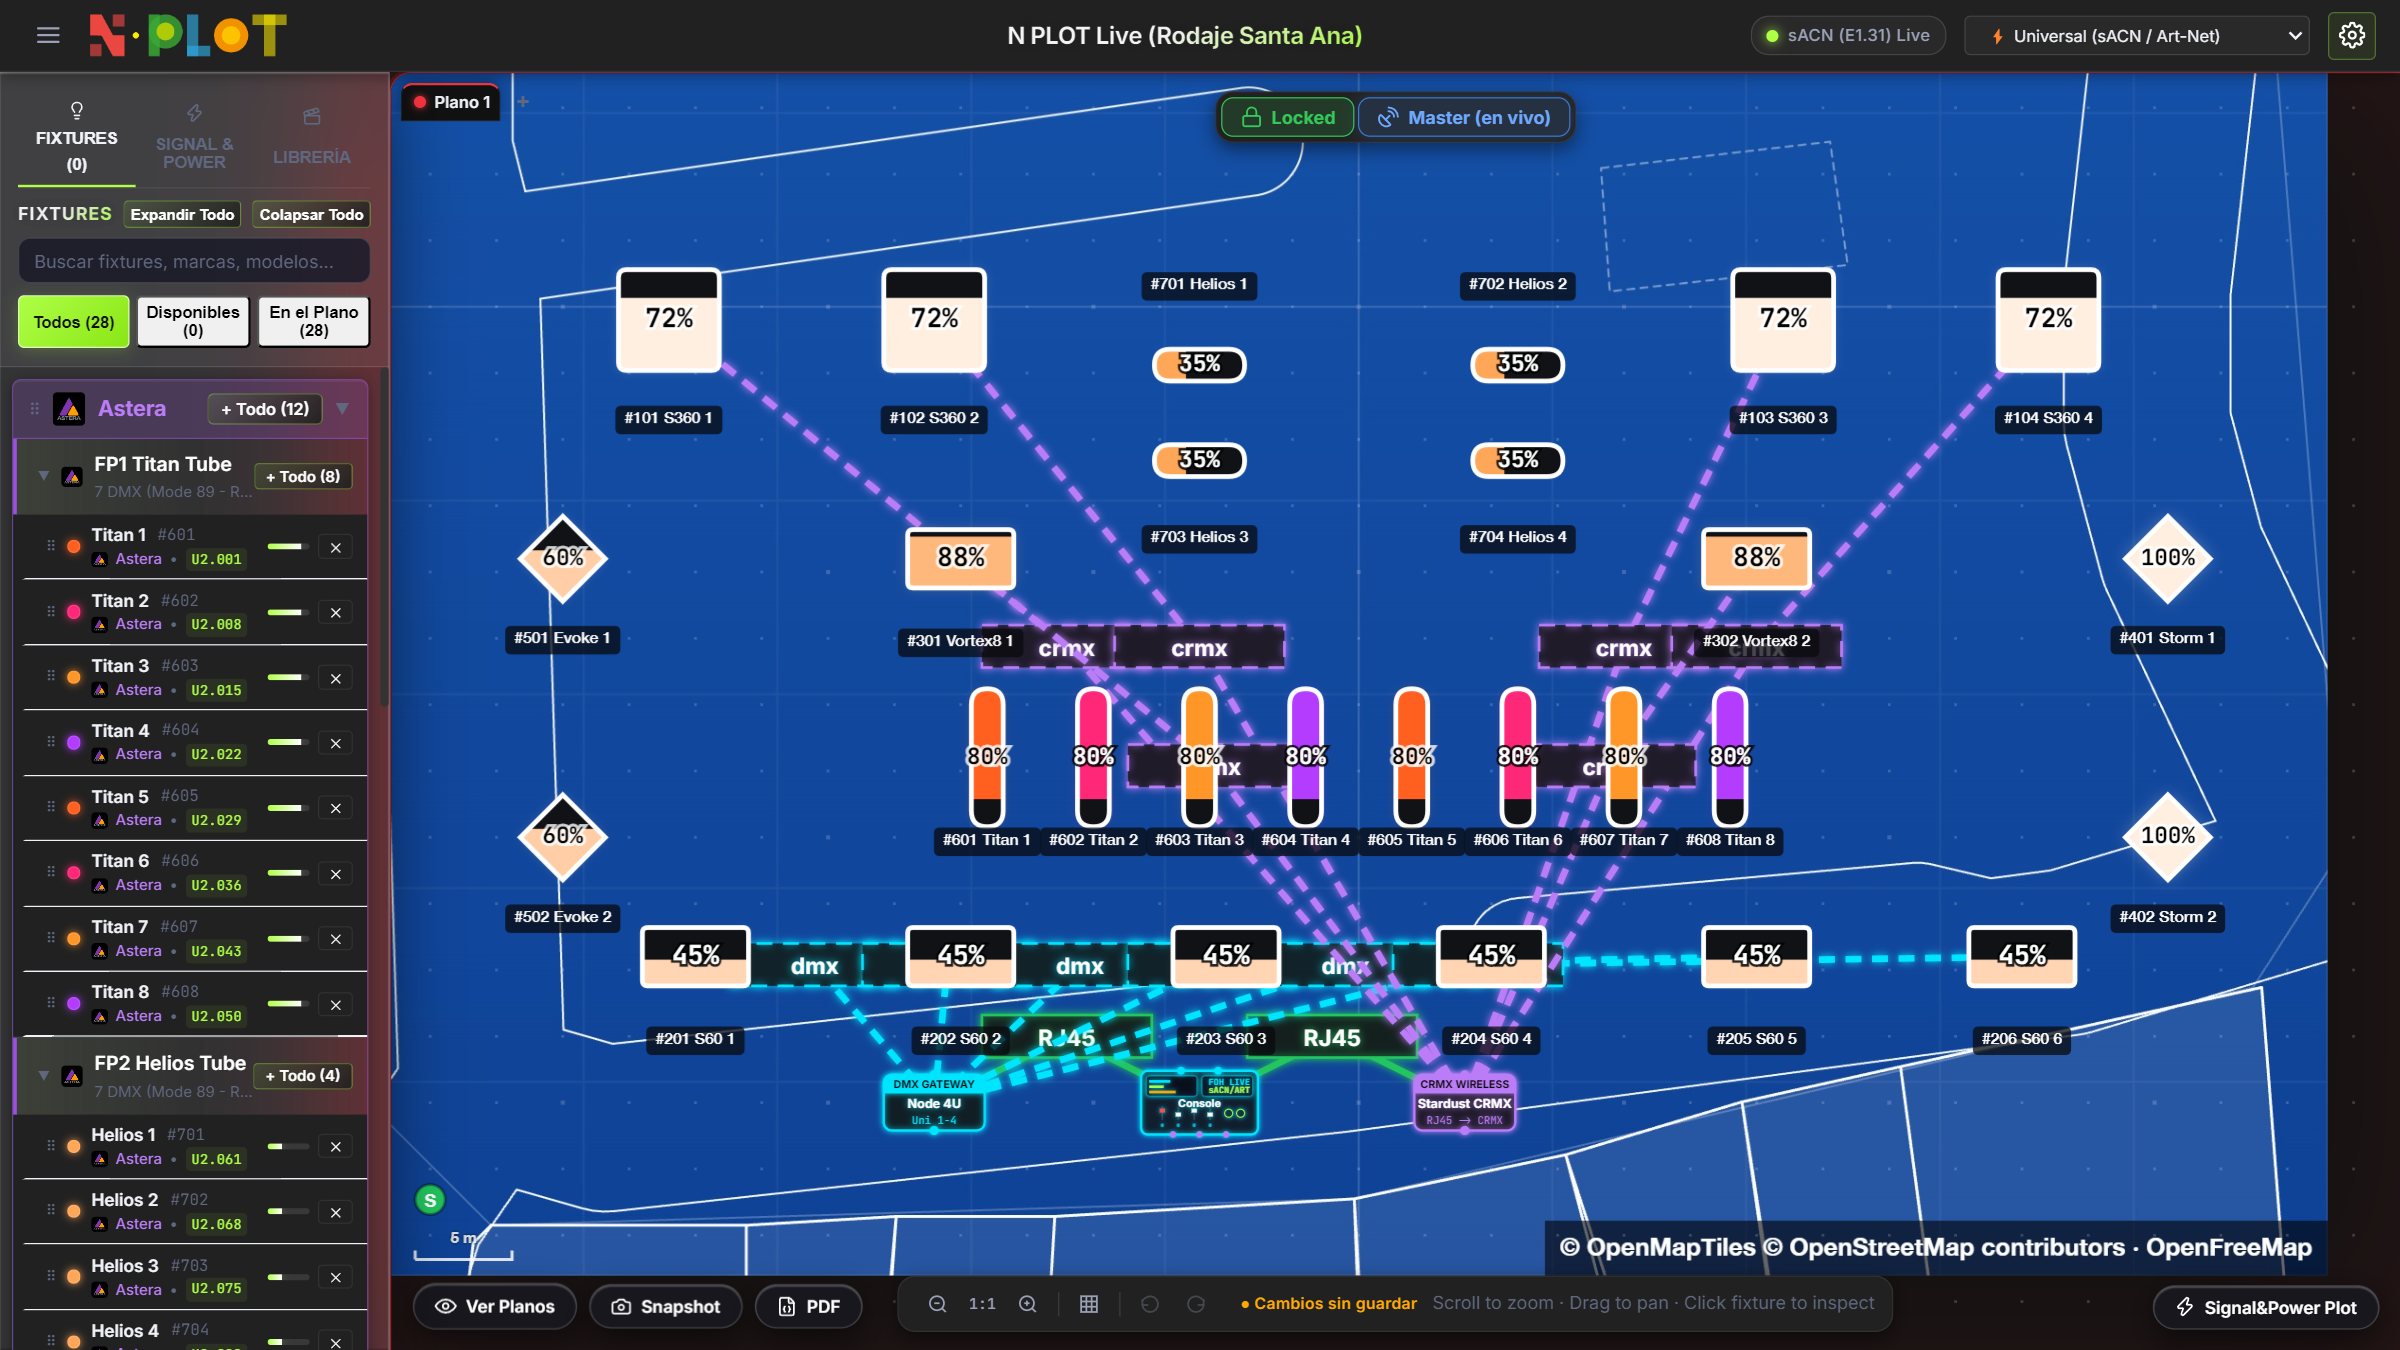
Task: Collapse the FP2 Helios Tube group
Action: coord(43,1076)
